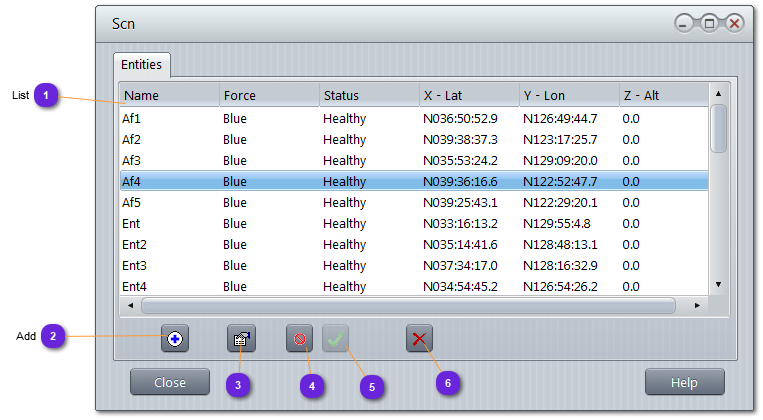Open the entity properties editor icon

[x=241, y=339]
